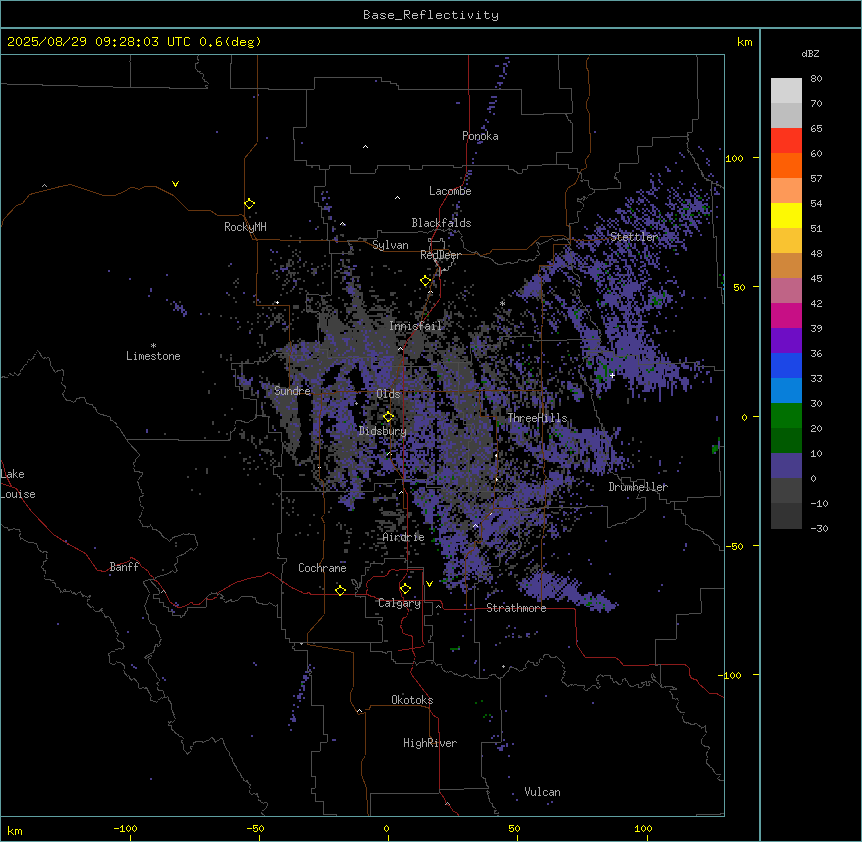Click the timestamp 2025/08/29 09:28:03 UTC
The image size is (862, 842).
click(99, 42)
